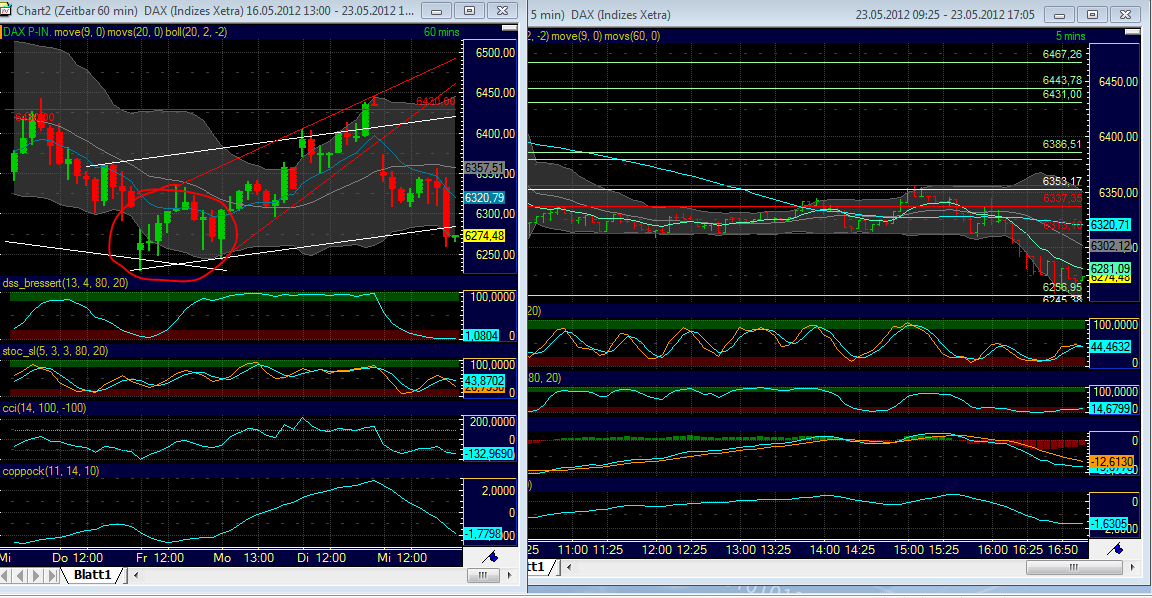Screen dimensions: 1152x598
Task: Click the green 60 mins timeframe label
Action: pos(440,31)
